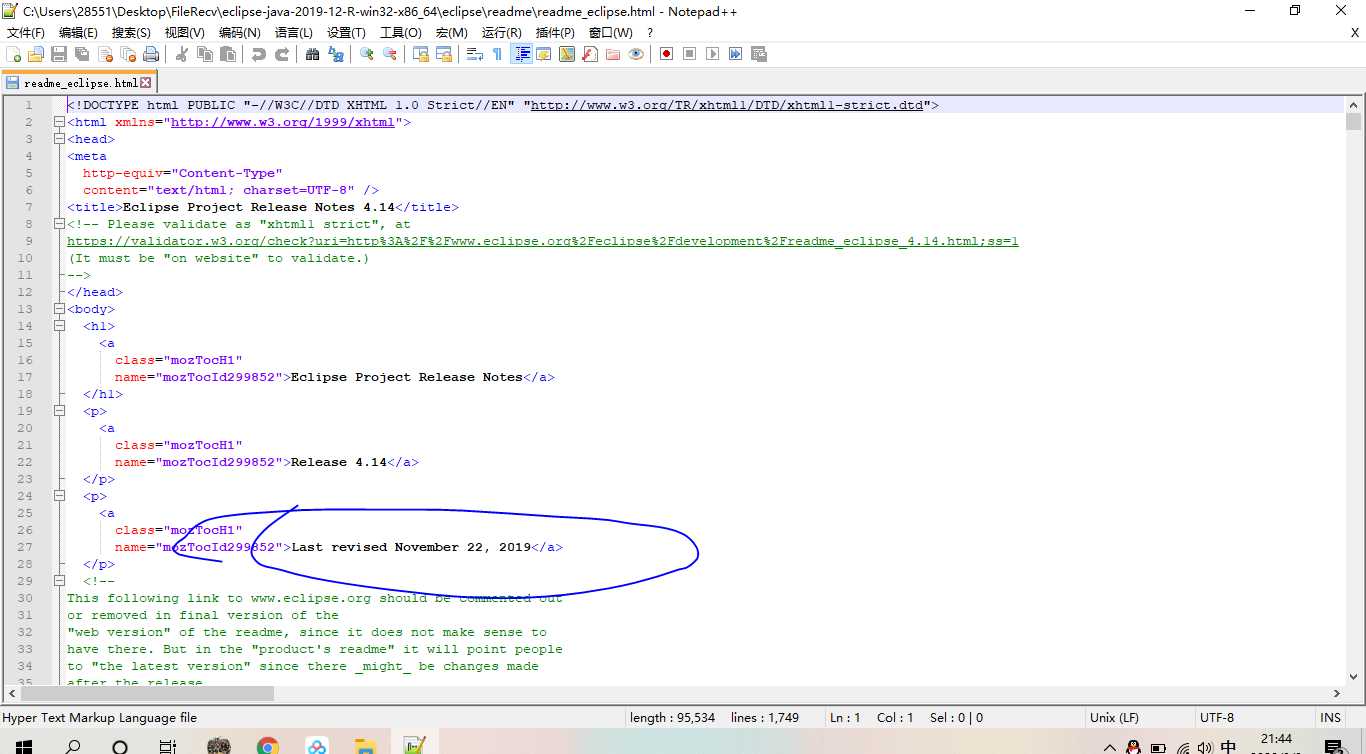Collapse the p fold on line 19

[59, 411]
